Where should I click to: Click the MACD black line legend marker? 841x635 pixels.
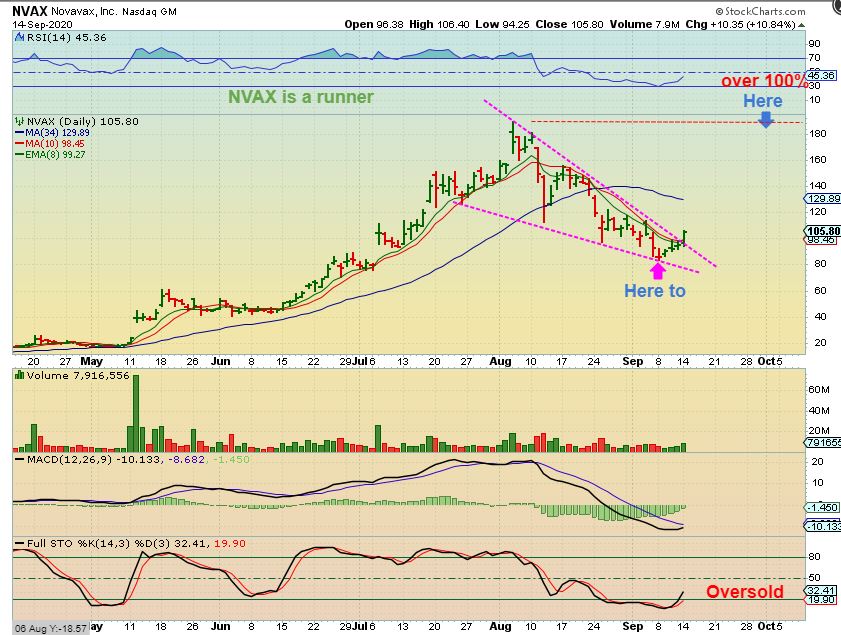[20, 460]
